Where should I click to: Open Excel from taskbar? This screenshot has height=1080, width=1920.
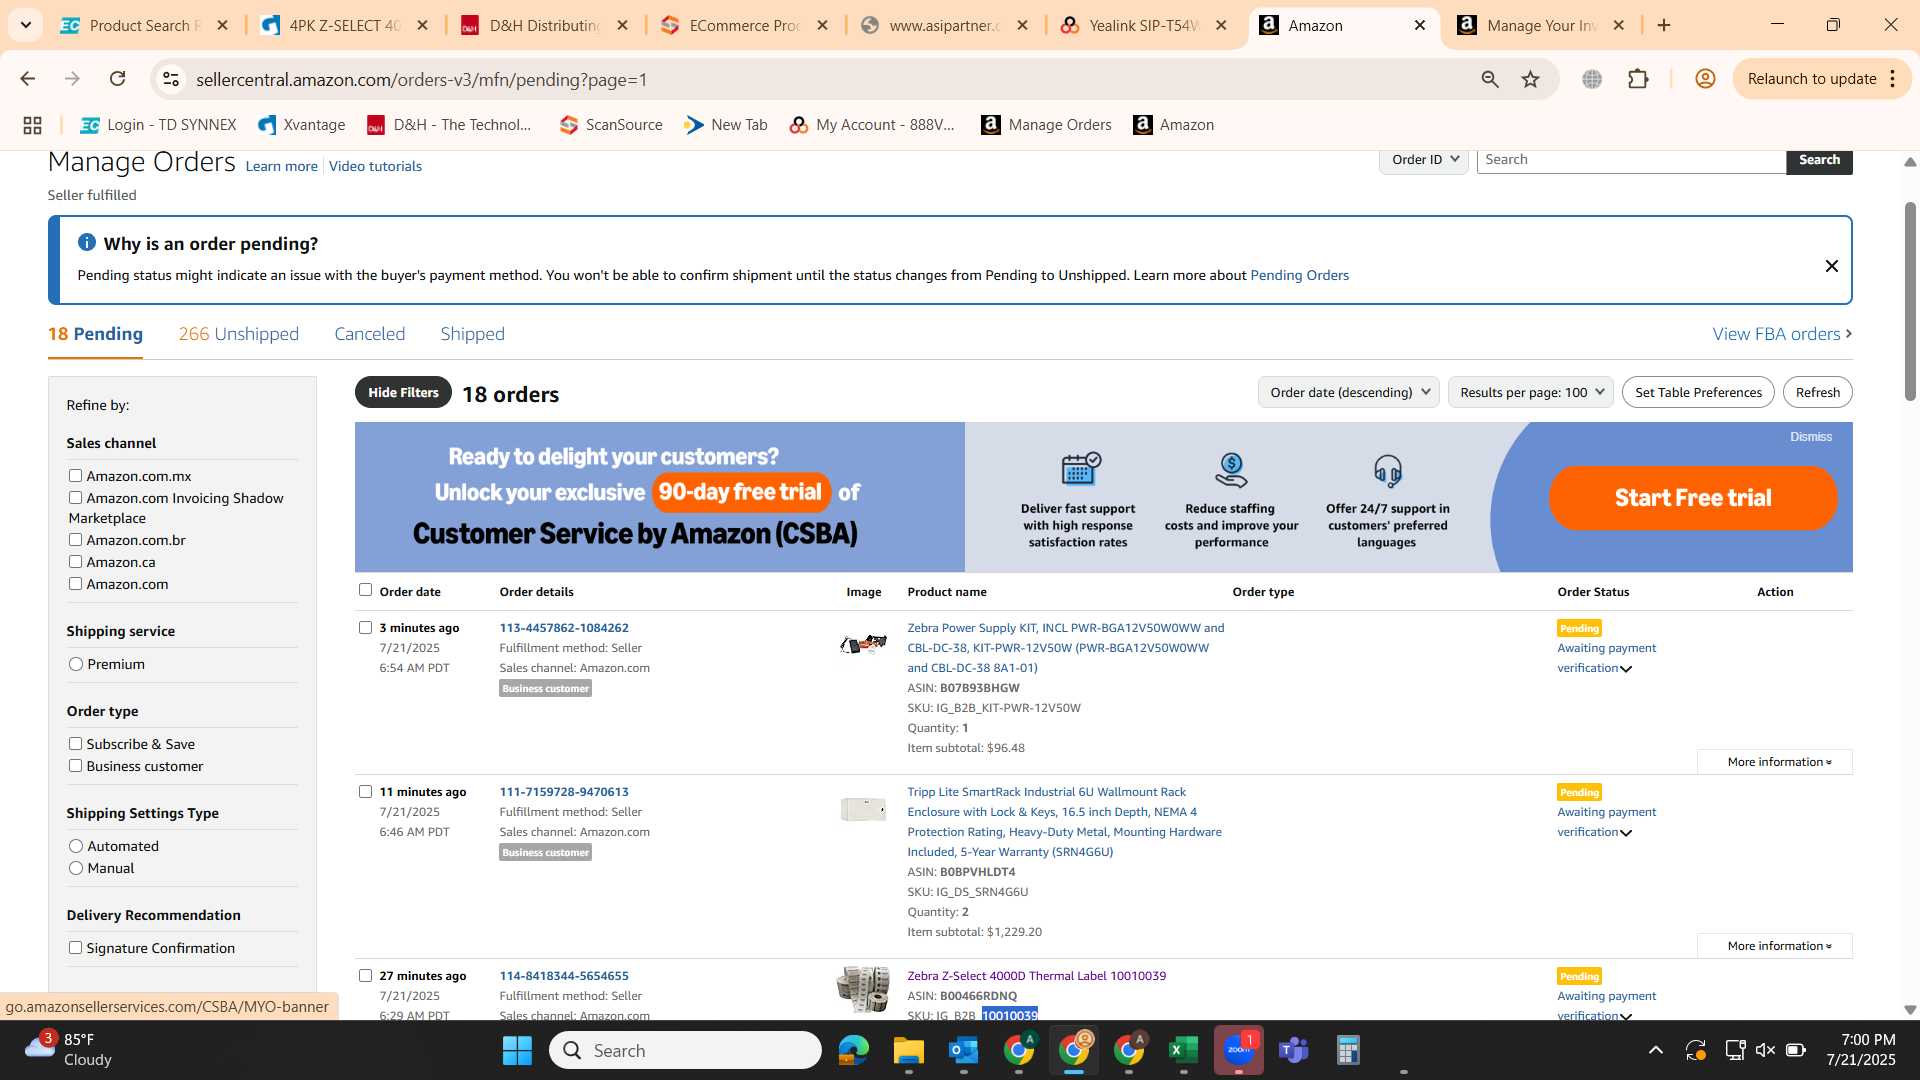coord(1183,1050)
